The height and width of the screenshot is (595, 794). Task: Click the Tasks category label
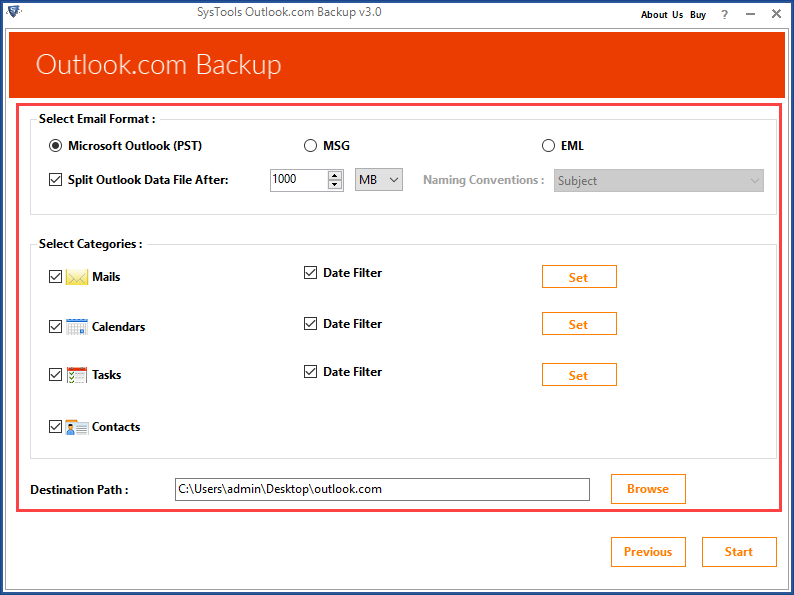[x=106, y=375]
